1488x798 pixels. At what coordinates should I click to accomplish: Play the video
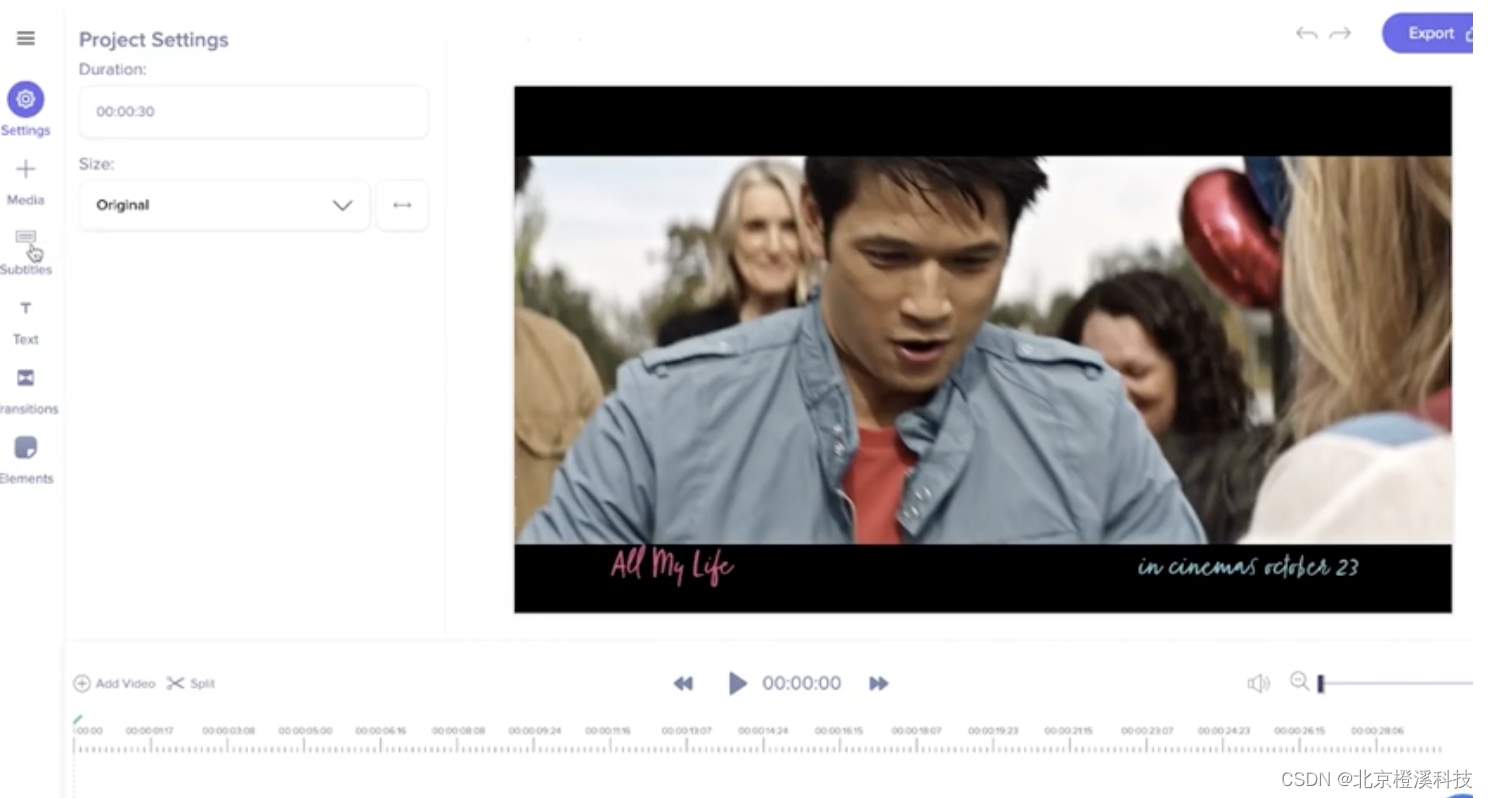pyautogui.click(x=737, y=684)
